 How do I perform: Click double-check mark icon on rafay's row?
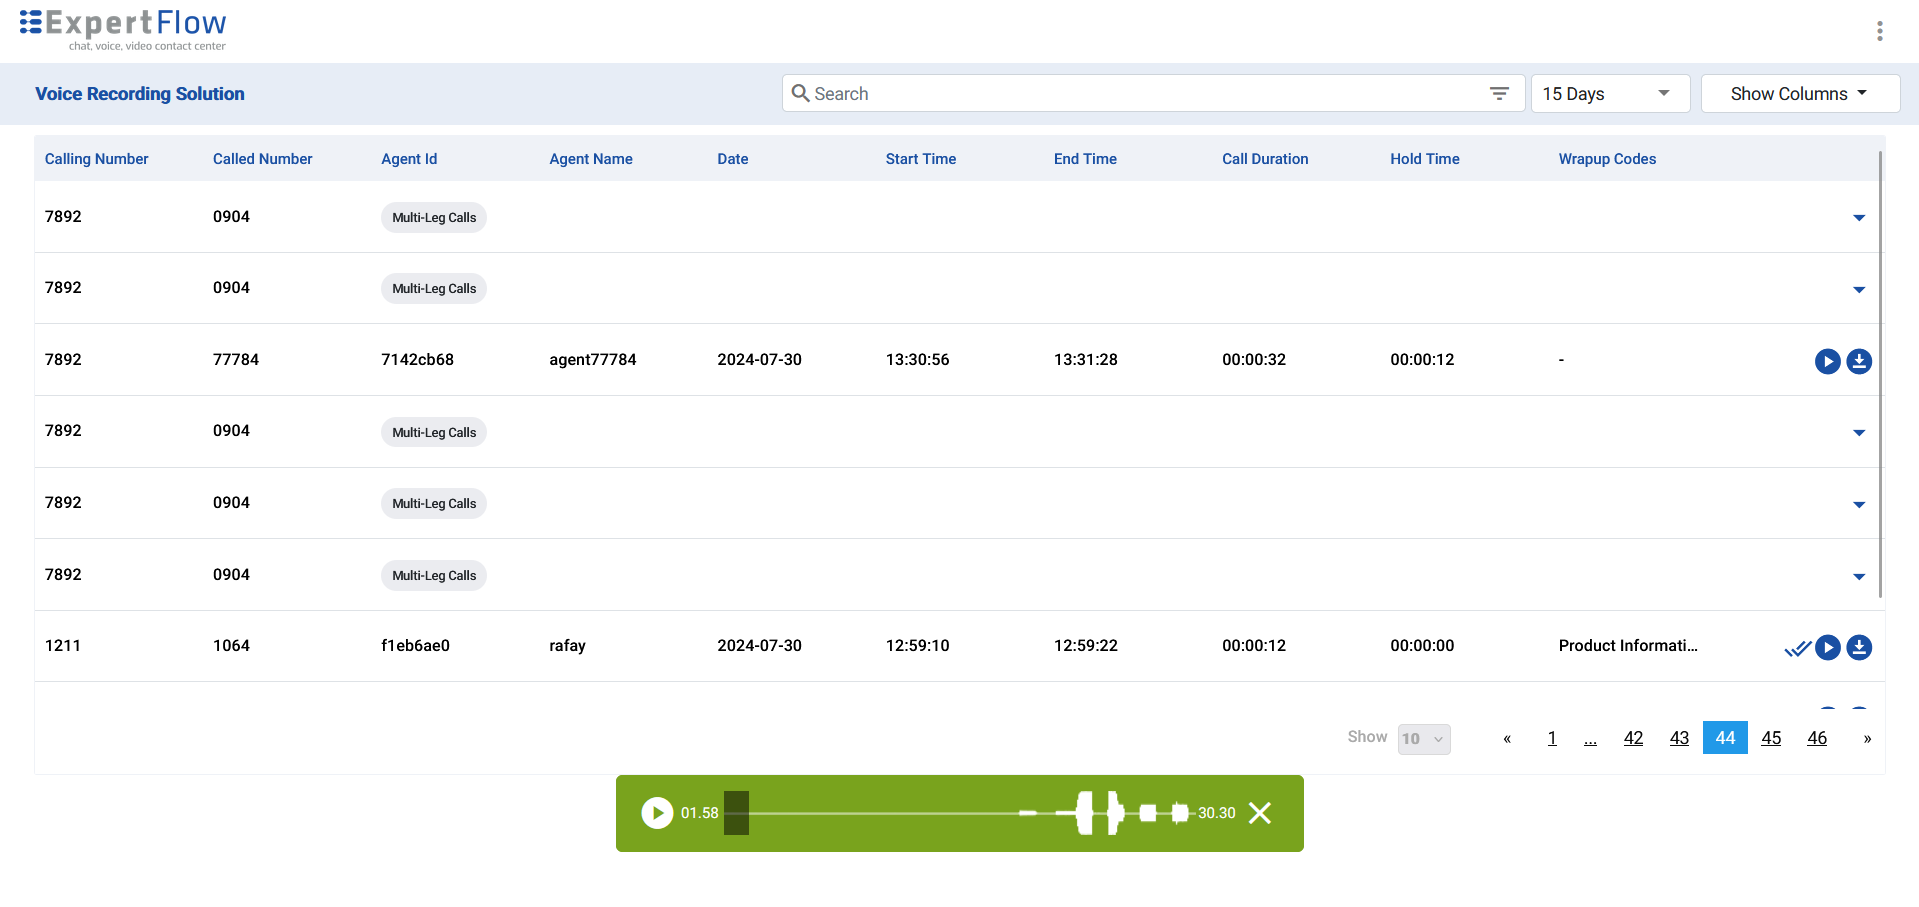[1796, 648]
